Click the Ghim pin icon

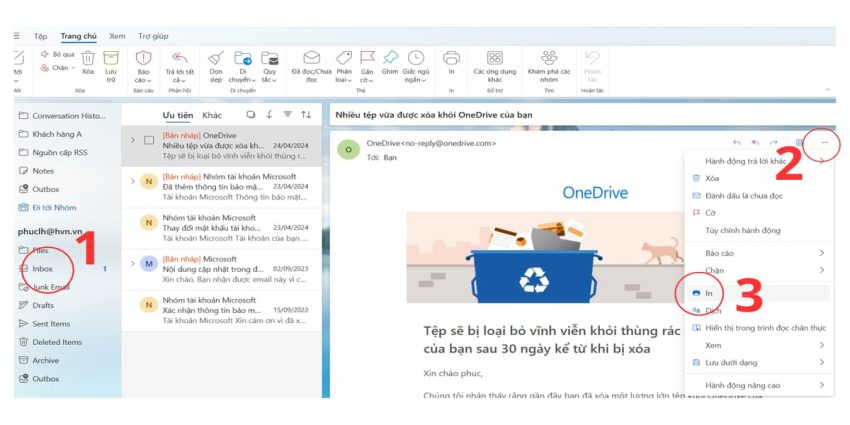click(x=390, y=57)
